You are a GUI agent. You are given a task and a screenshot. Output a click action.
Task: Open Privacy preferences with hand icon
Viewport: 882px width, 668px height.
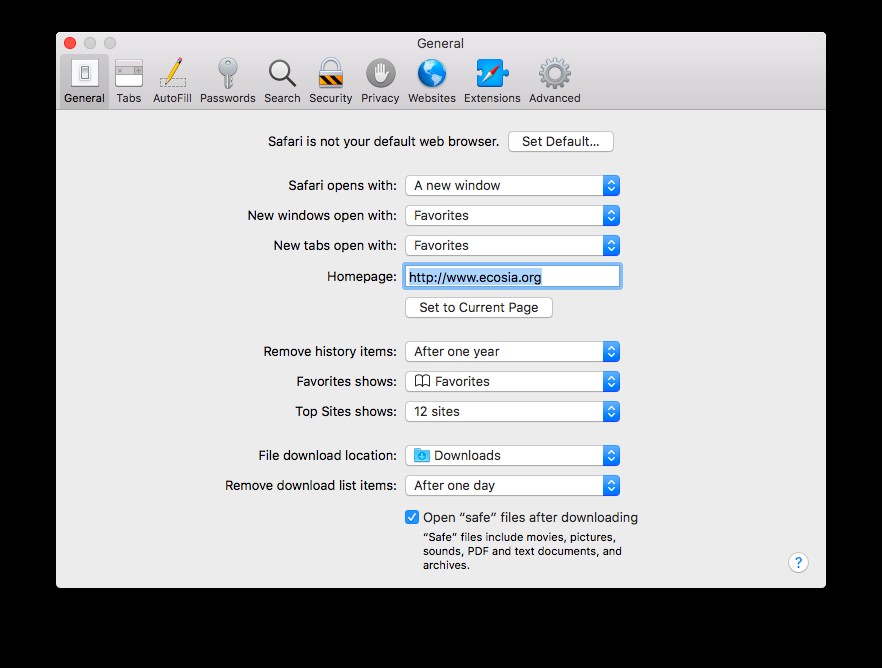coord(380,82)
